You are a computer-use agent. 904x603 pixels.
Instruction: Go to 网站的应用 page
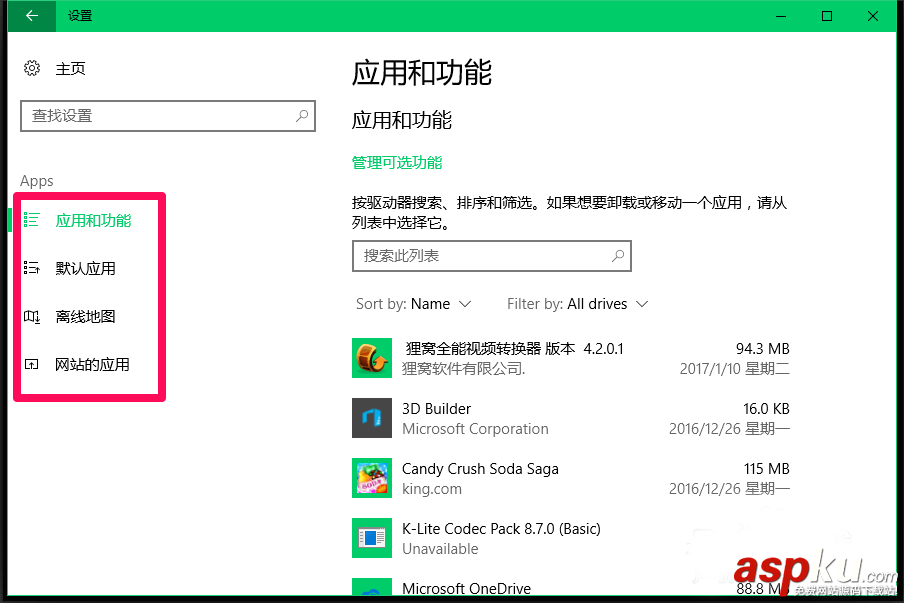[x=92, y=364]
